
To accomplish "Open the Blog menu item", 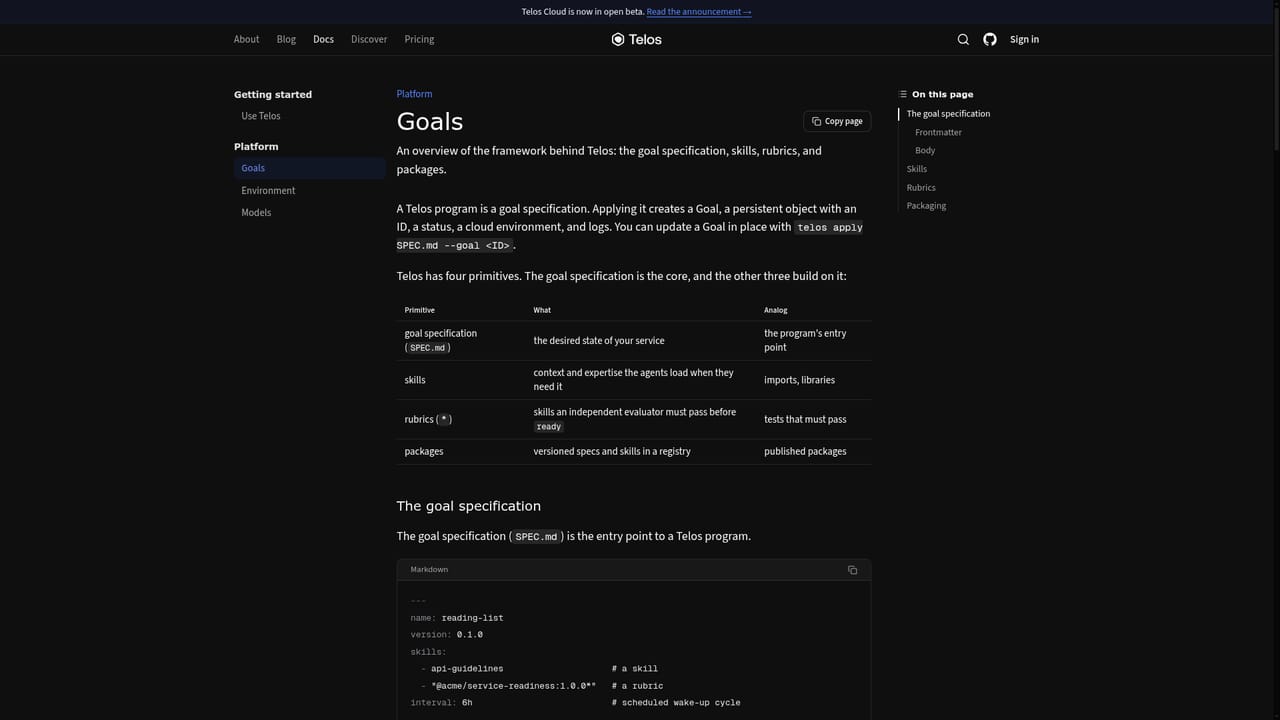I will (286, 39).
